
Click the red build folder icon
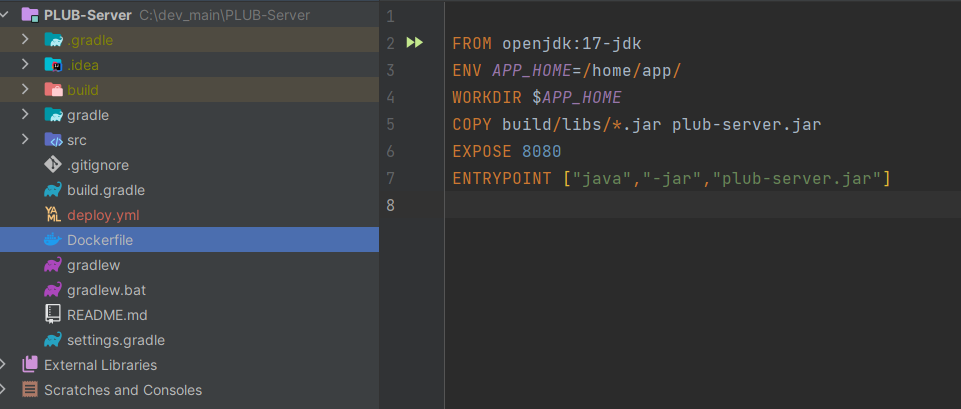coord(53,90)
